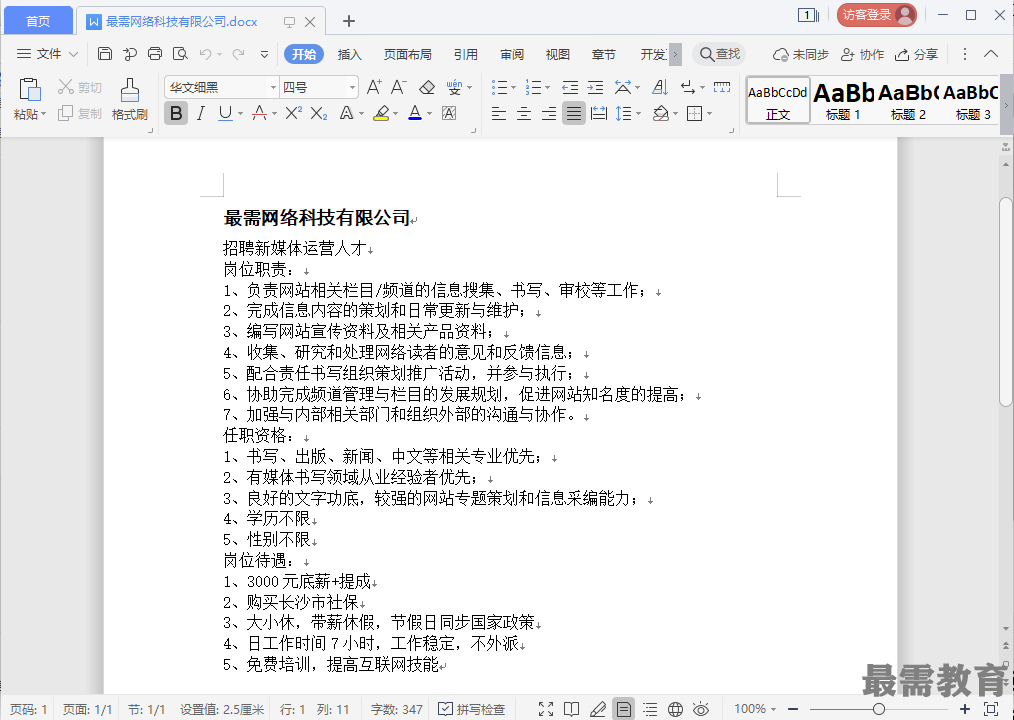Switch to reading layout in status bar

point(572,709)
